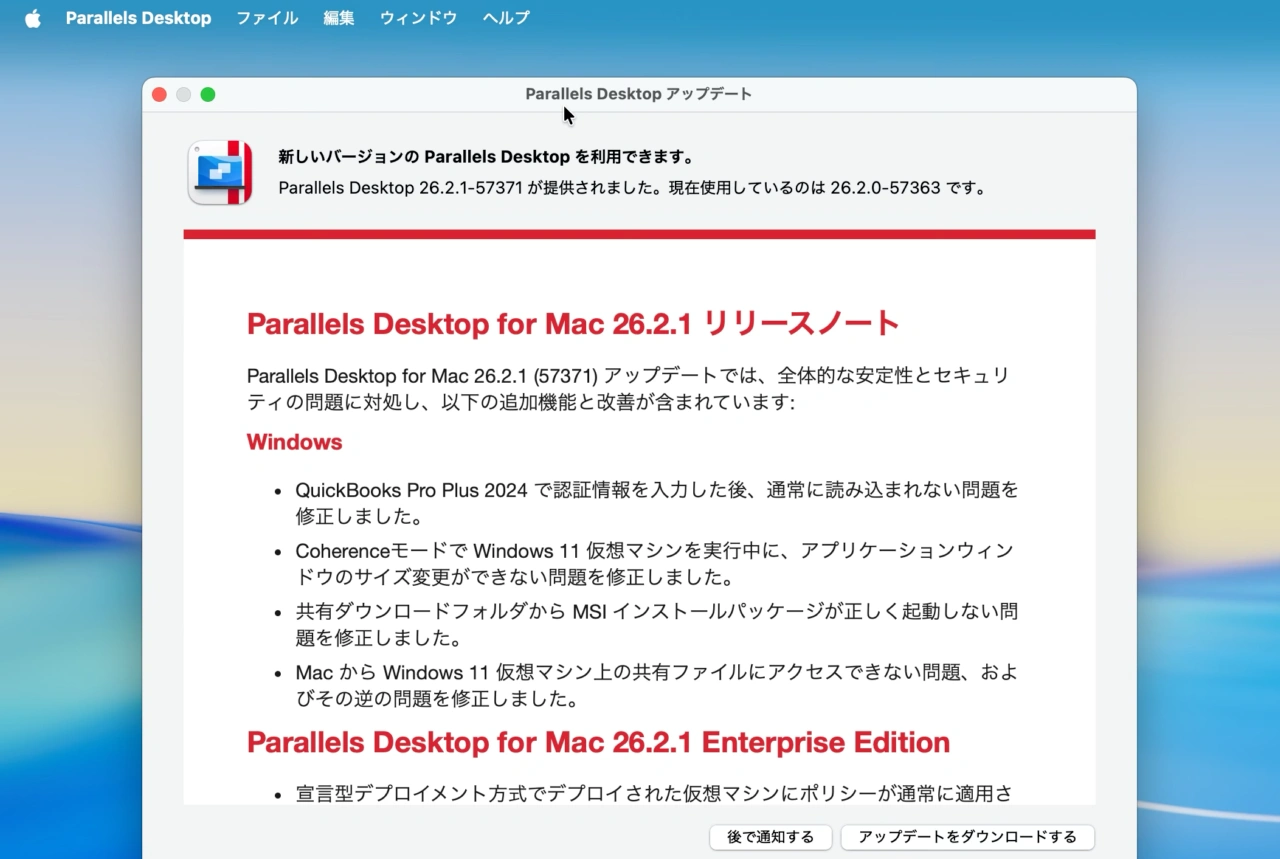Click the Enterprise Edition heading
1280x859 pixels.
pos(597,742)
